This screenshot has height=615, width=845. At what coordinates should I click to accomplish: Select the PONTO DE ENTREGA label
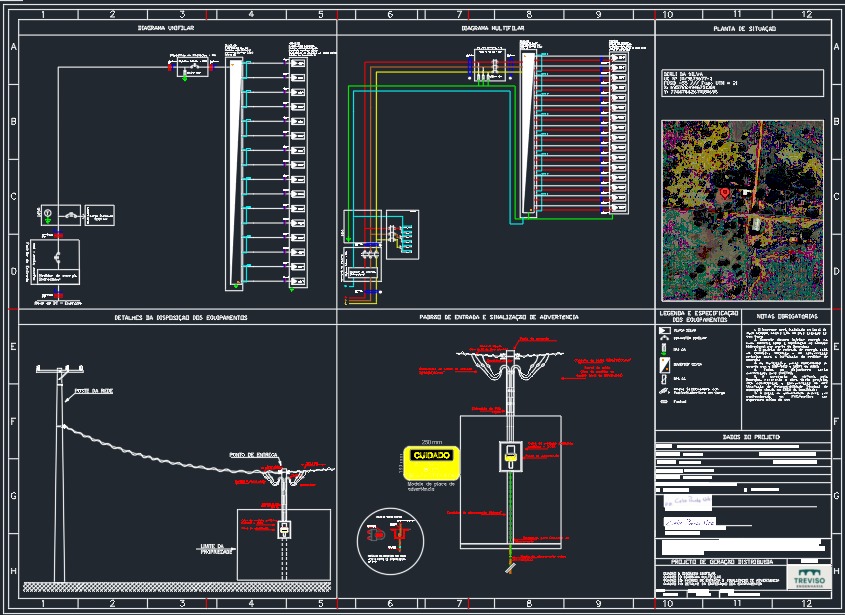253,455
